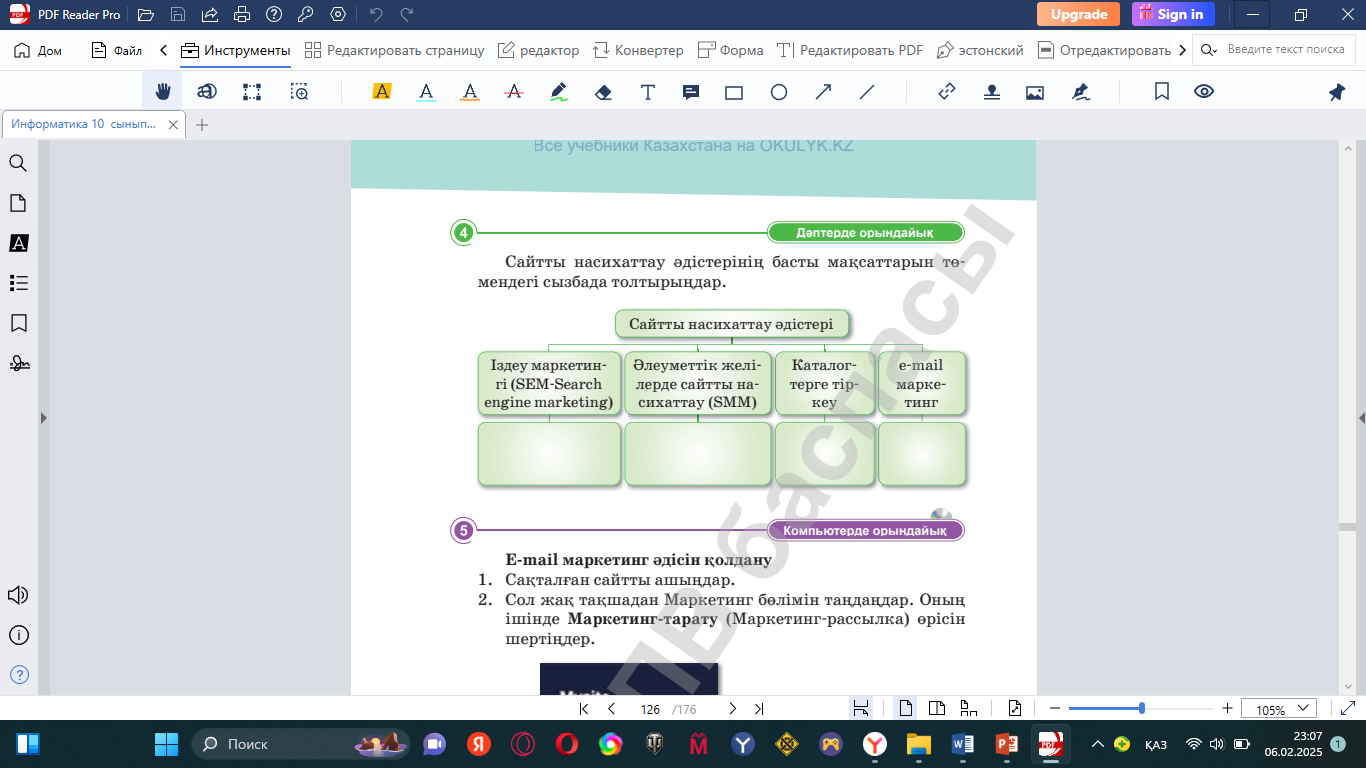The height and width of the screenshot is (768, 1366).
Task: Choose the Arrow drawing tool
Action: pyautogui.click(x=823, y=92)
